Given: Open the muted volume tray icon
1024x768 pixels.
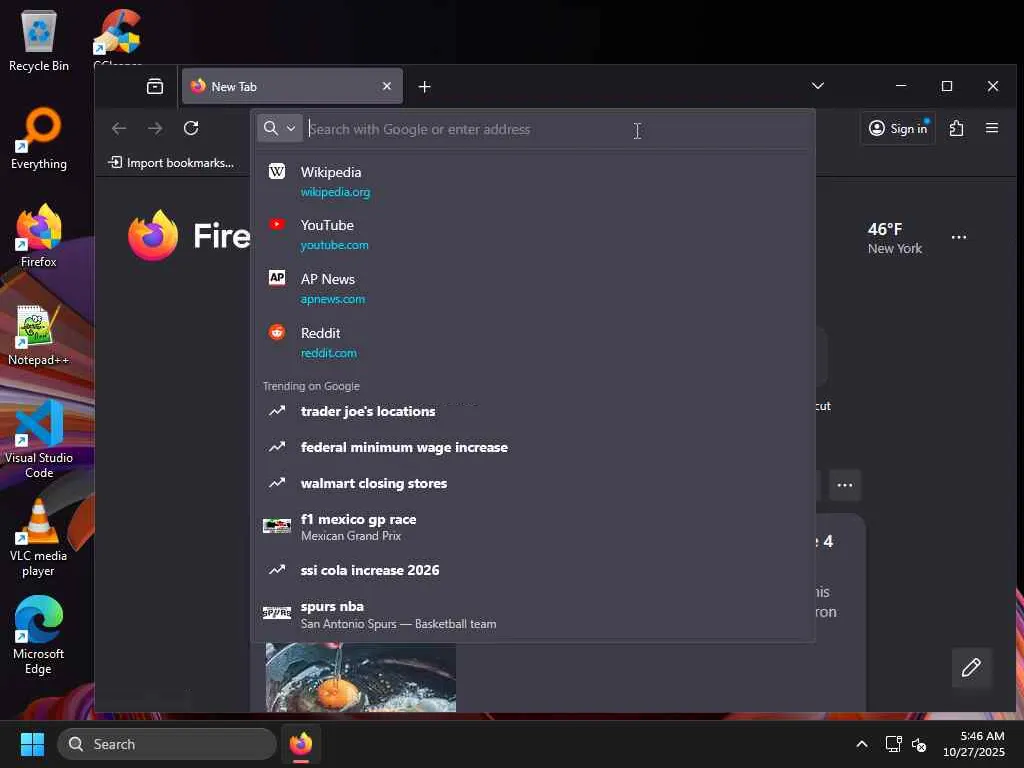Looking at the screenshot, I should (x=919, y=744).
